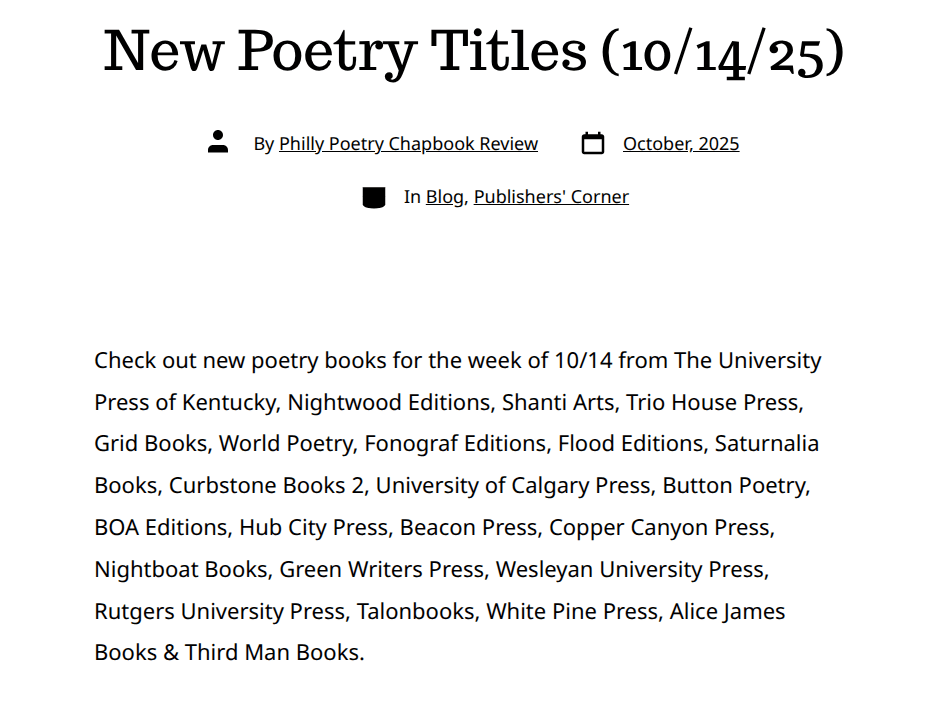Open the Publishers' Corner category link

pyautogui.click(x=551, y=197)
